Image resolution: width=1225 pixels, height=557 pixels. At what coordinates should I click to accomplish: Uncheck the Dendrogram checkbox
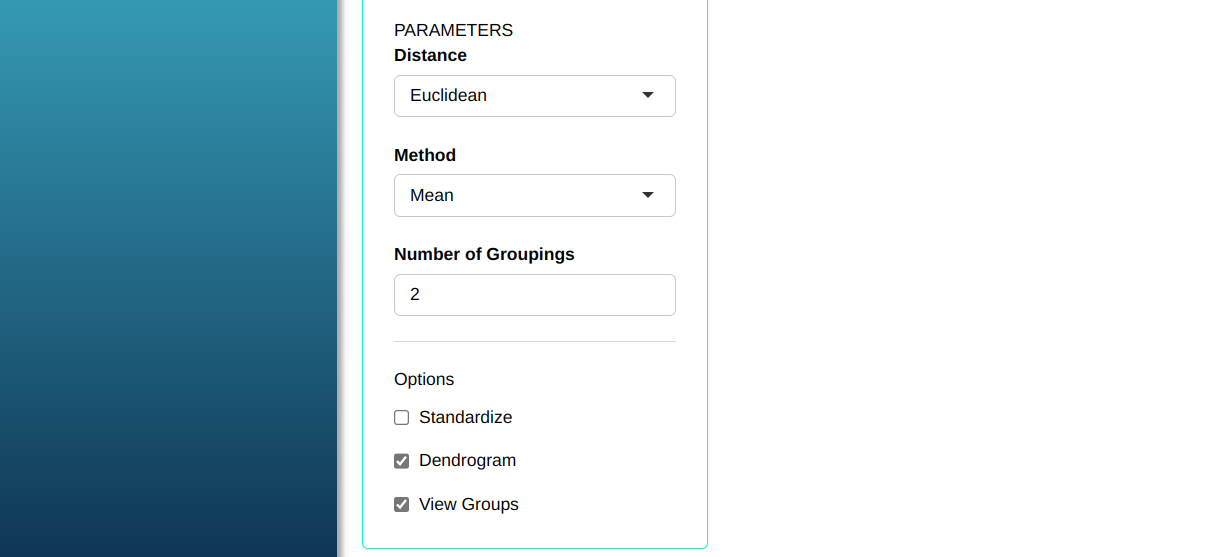tap(402, 461)
